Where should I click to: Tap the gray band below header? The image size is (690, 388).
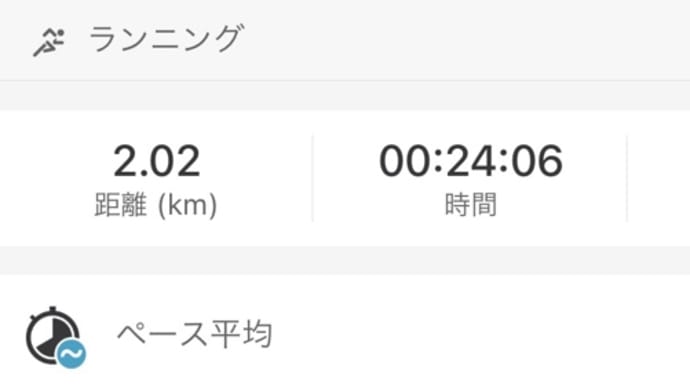[345, 96]
